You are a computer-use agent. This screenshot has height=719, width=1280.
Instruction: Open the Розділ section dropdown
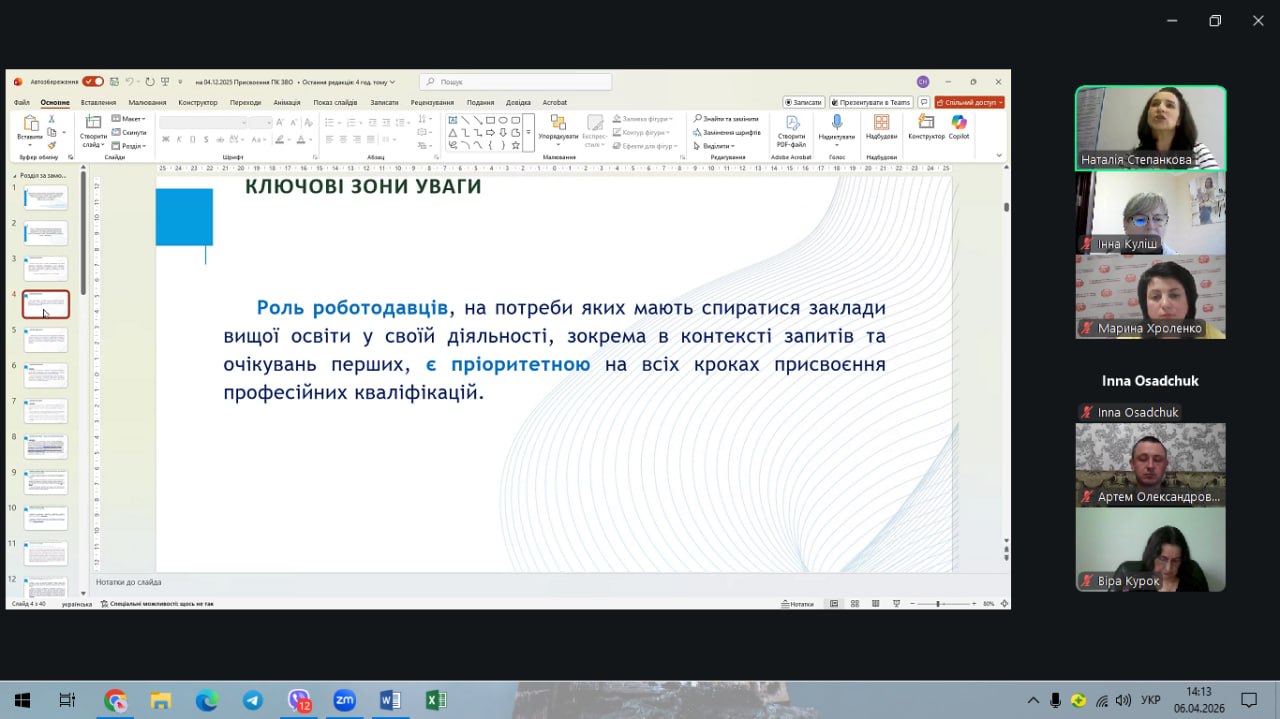coord(131,146)
